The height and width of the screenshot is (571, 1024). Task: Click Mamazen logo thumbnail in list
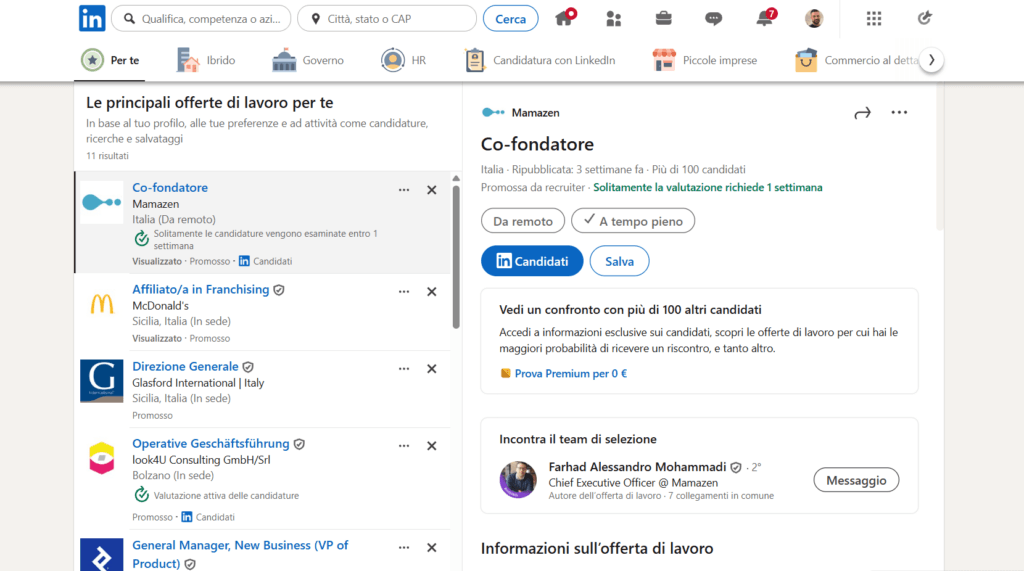(x=101, y=203)
